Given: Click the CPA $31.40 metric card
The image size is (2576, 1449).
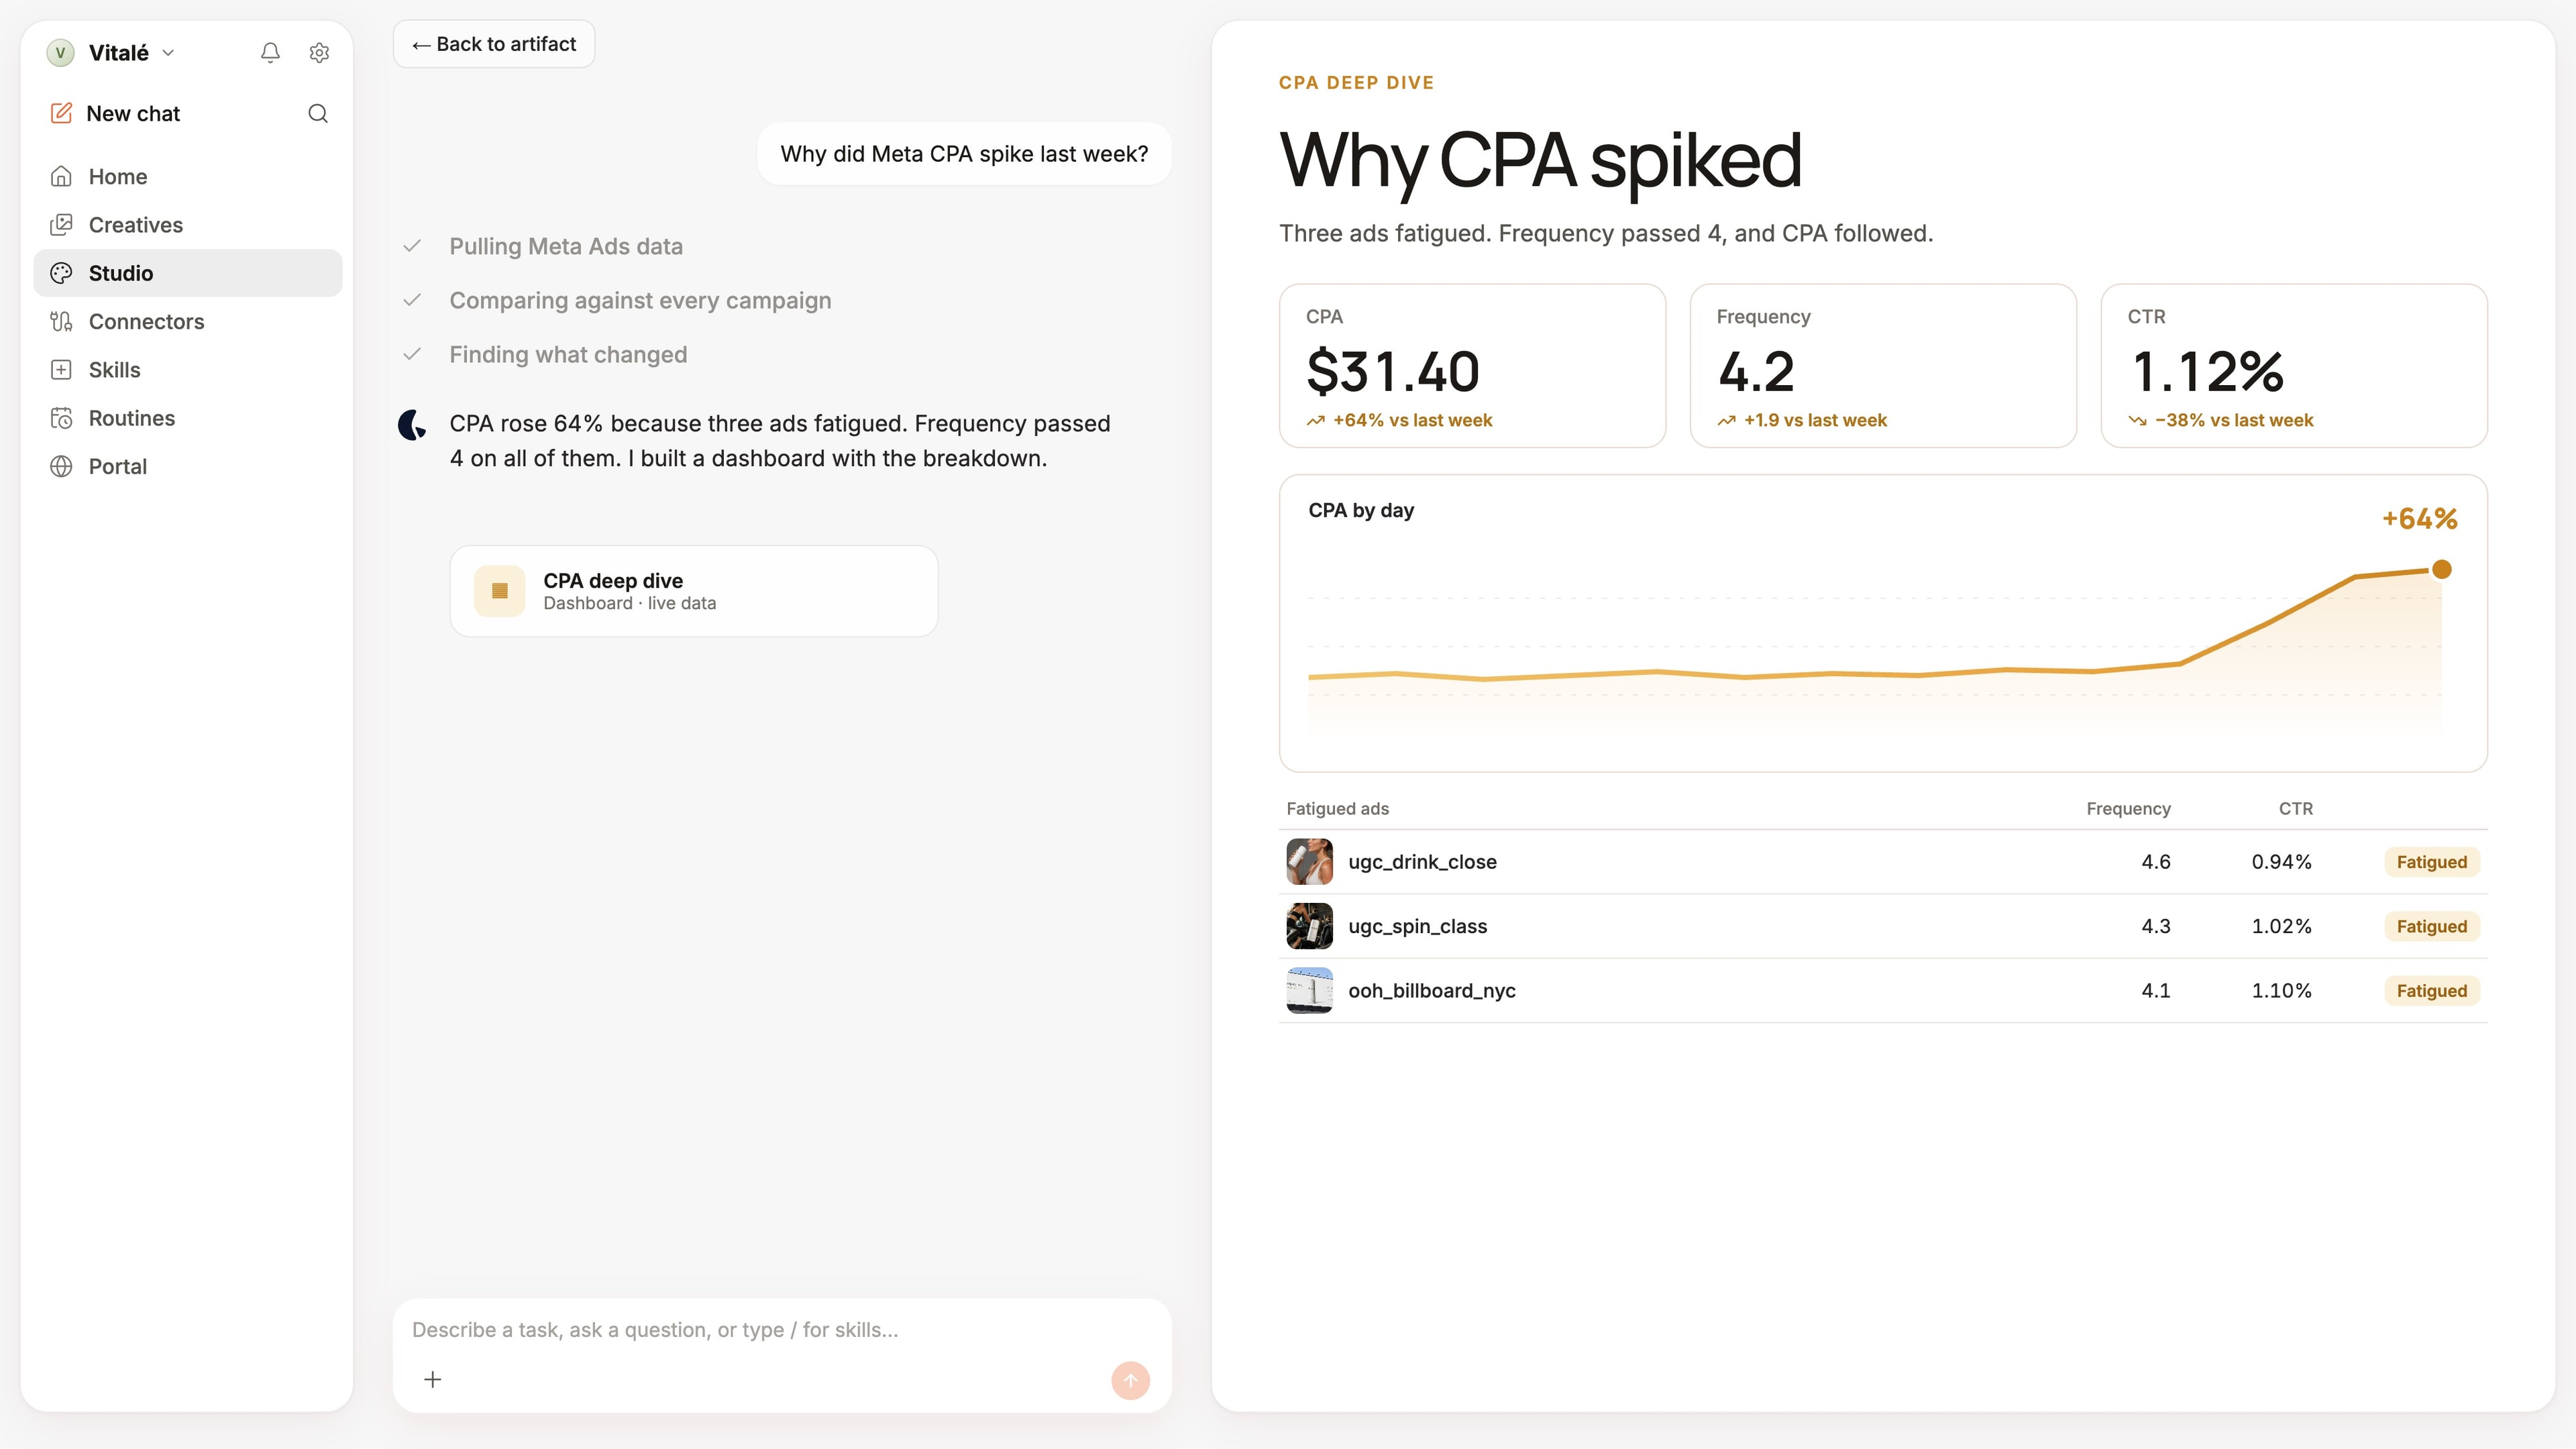Looking at the screenshot, I should point(1472,366).
